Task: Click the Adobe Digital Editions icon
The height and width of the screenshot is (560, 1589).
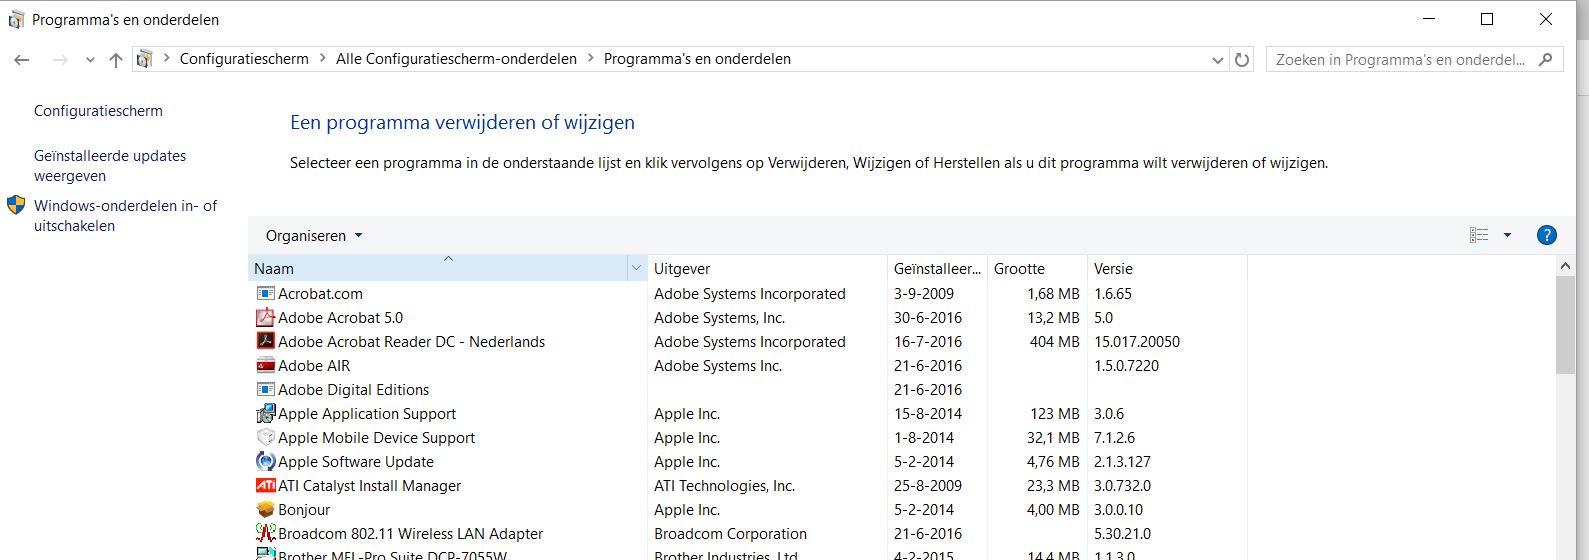Action: click(x=265, y=389)
